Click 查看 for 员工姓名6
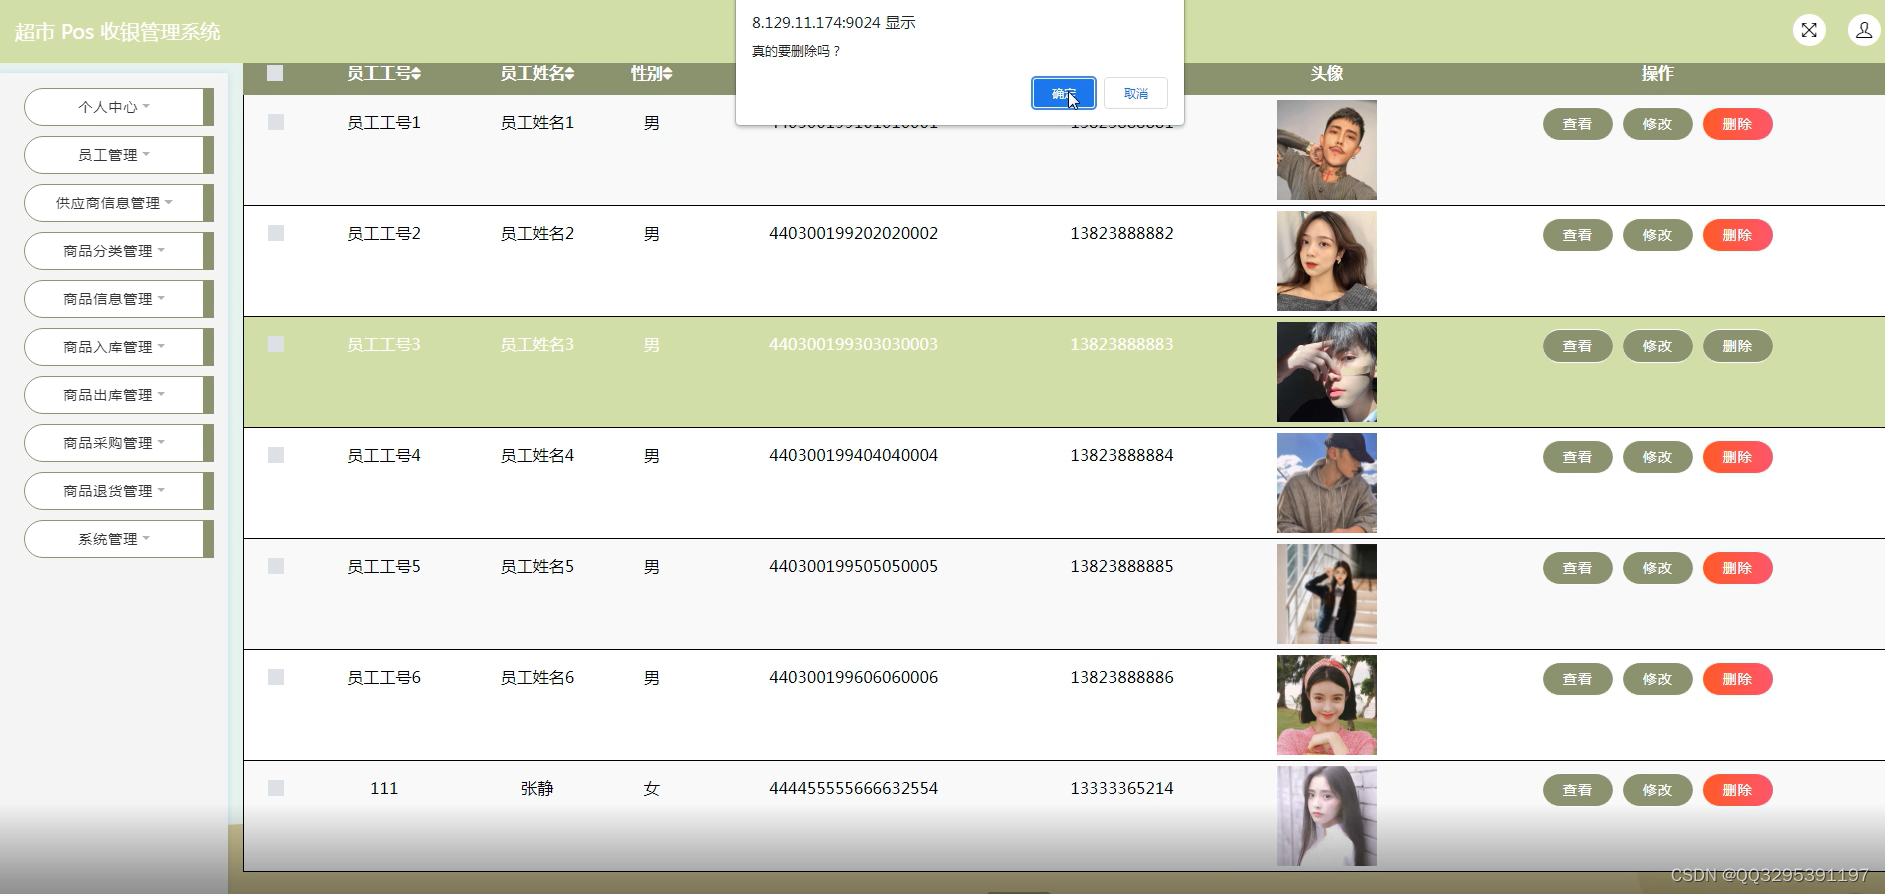The height and width of the screenshot is (894, 1885). pyautogui.click(x=1577, y=679)
